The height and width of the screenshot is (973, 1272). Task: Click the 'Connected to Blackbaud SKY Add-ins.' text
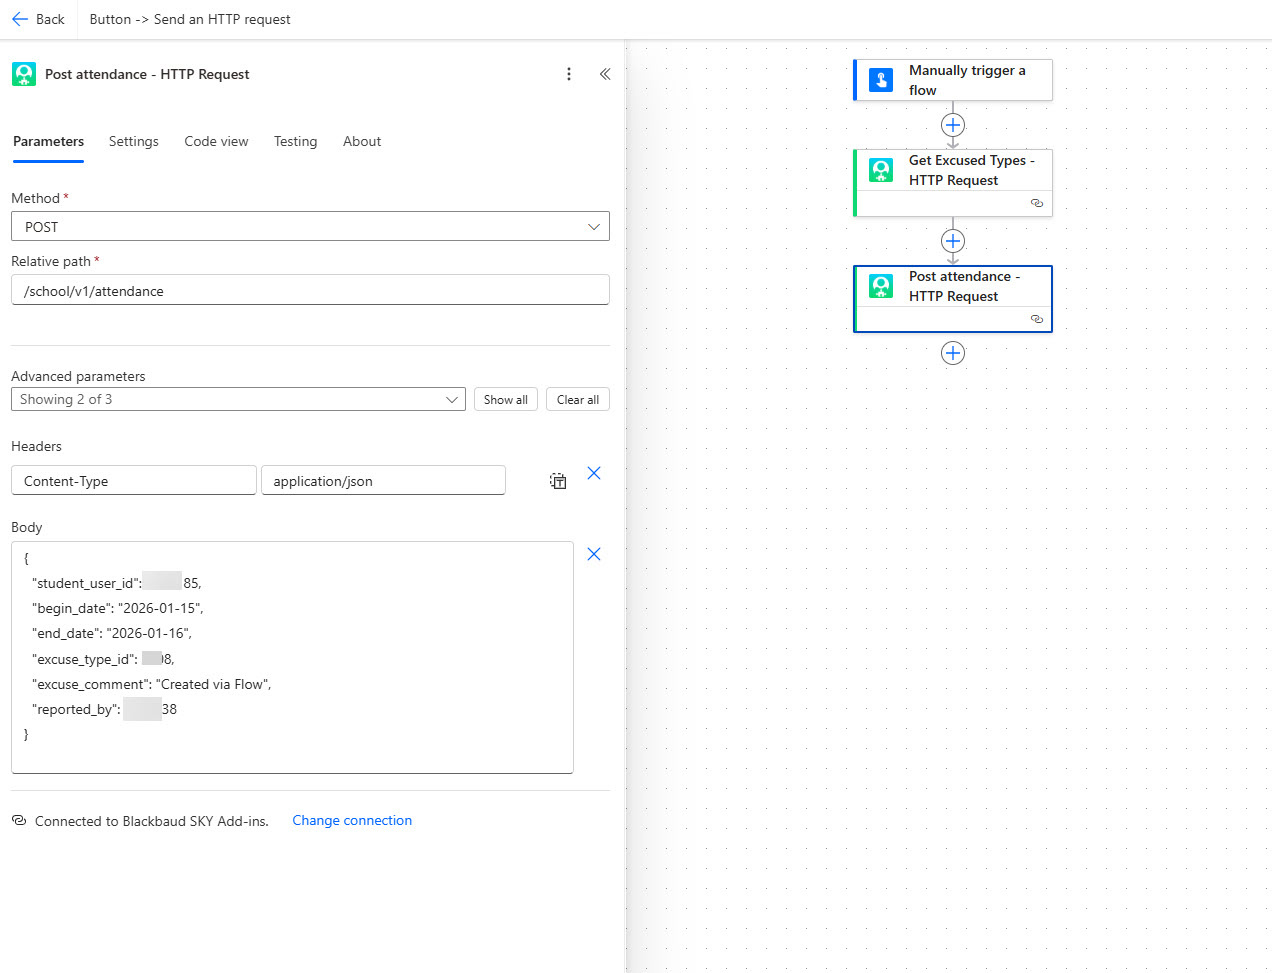tap(152, 821)
